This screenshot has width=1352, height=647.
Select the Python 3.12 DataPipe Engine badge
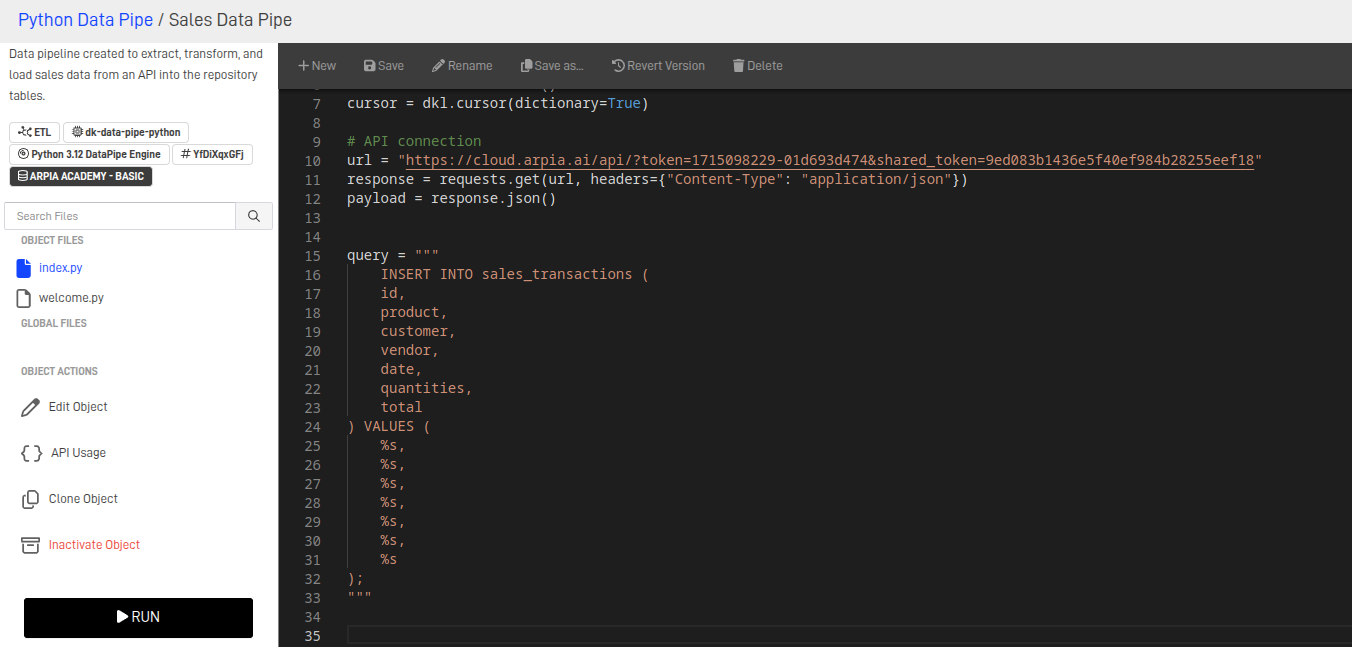coord(89,154)
